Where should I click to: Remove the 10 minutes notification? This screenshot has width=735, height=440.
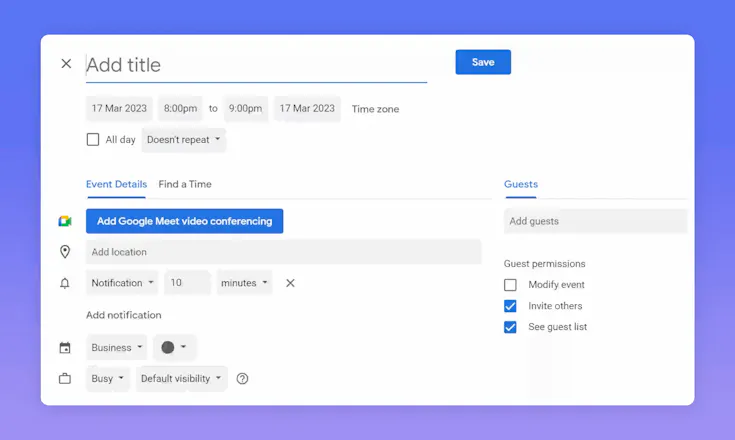click(x=290, y=283)
